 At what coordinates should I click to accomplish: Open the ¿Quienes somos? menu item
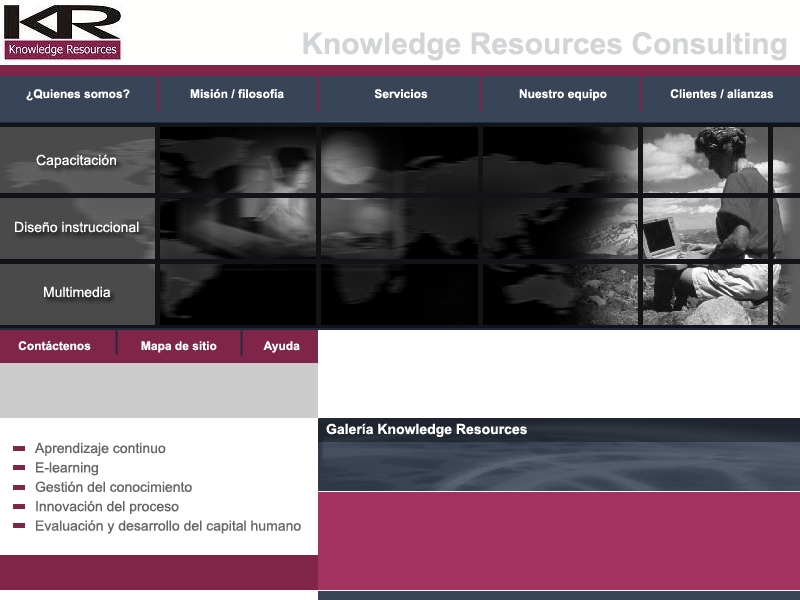[78, 94]
